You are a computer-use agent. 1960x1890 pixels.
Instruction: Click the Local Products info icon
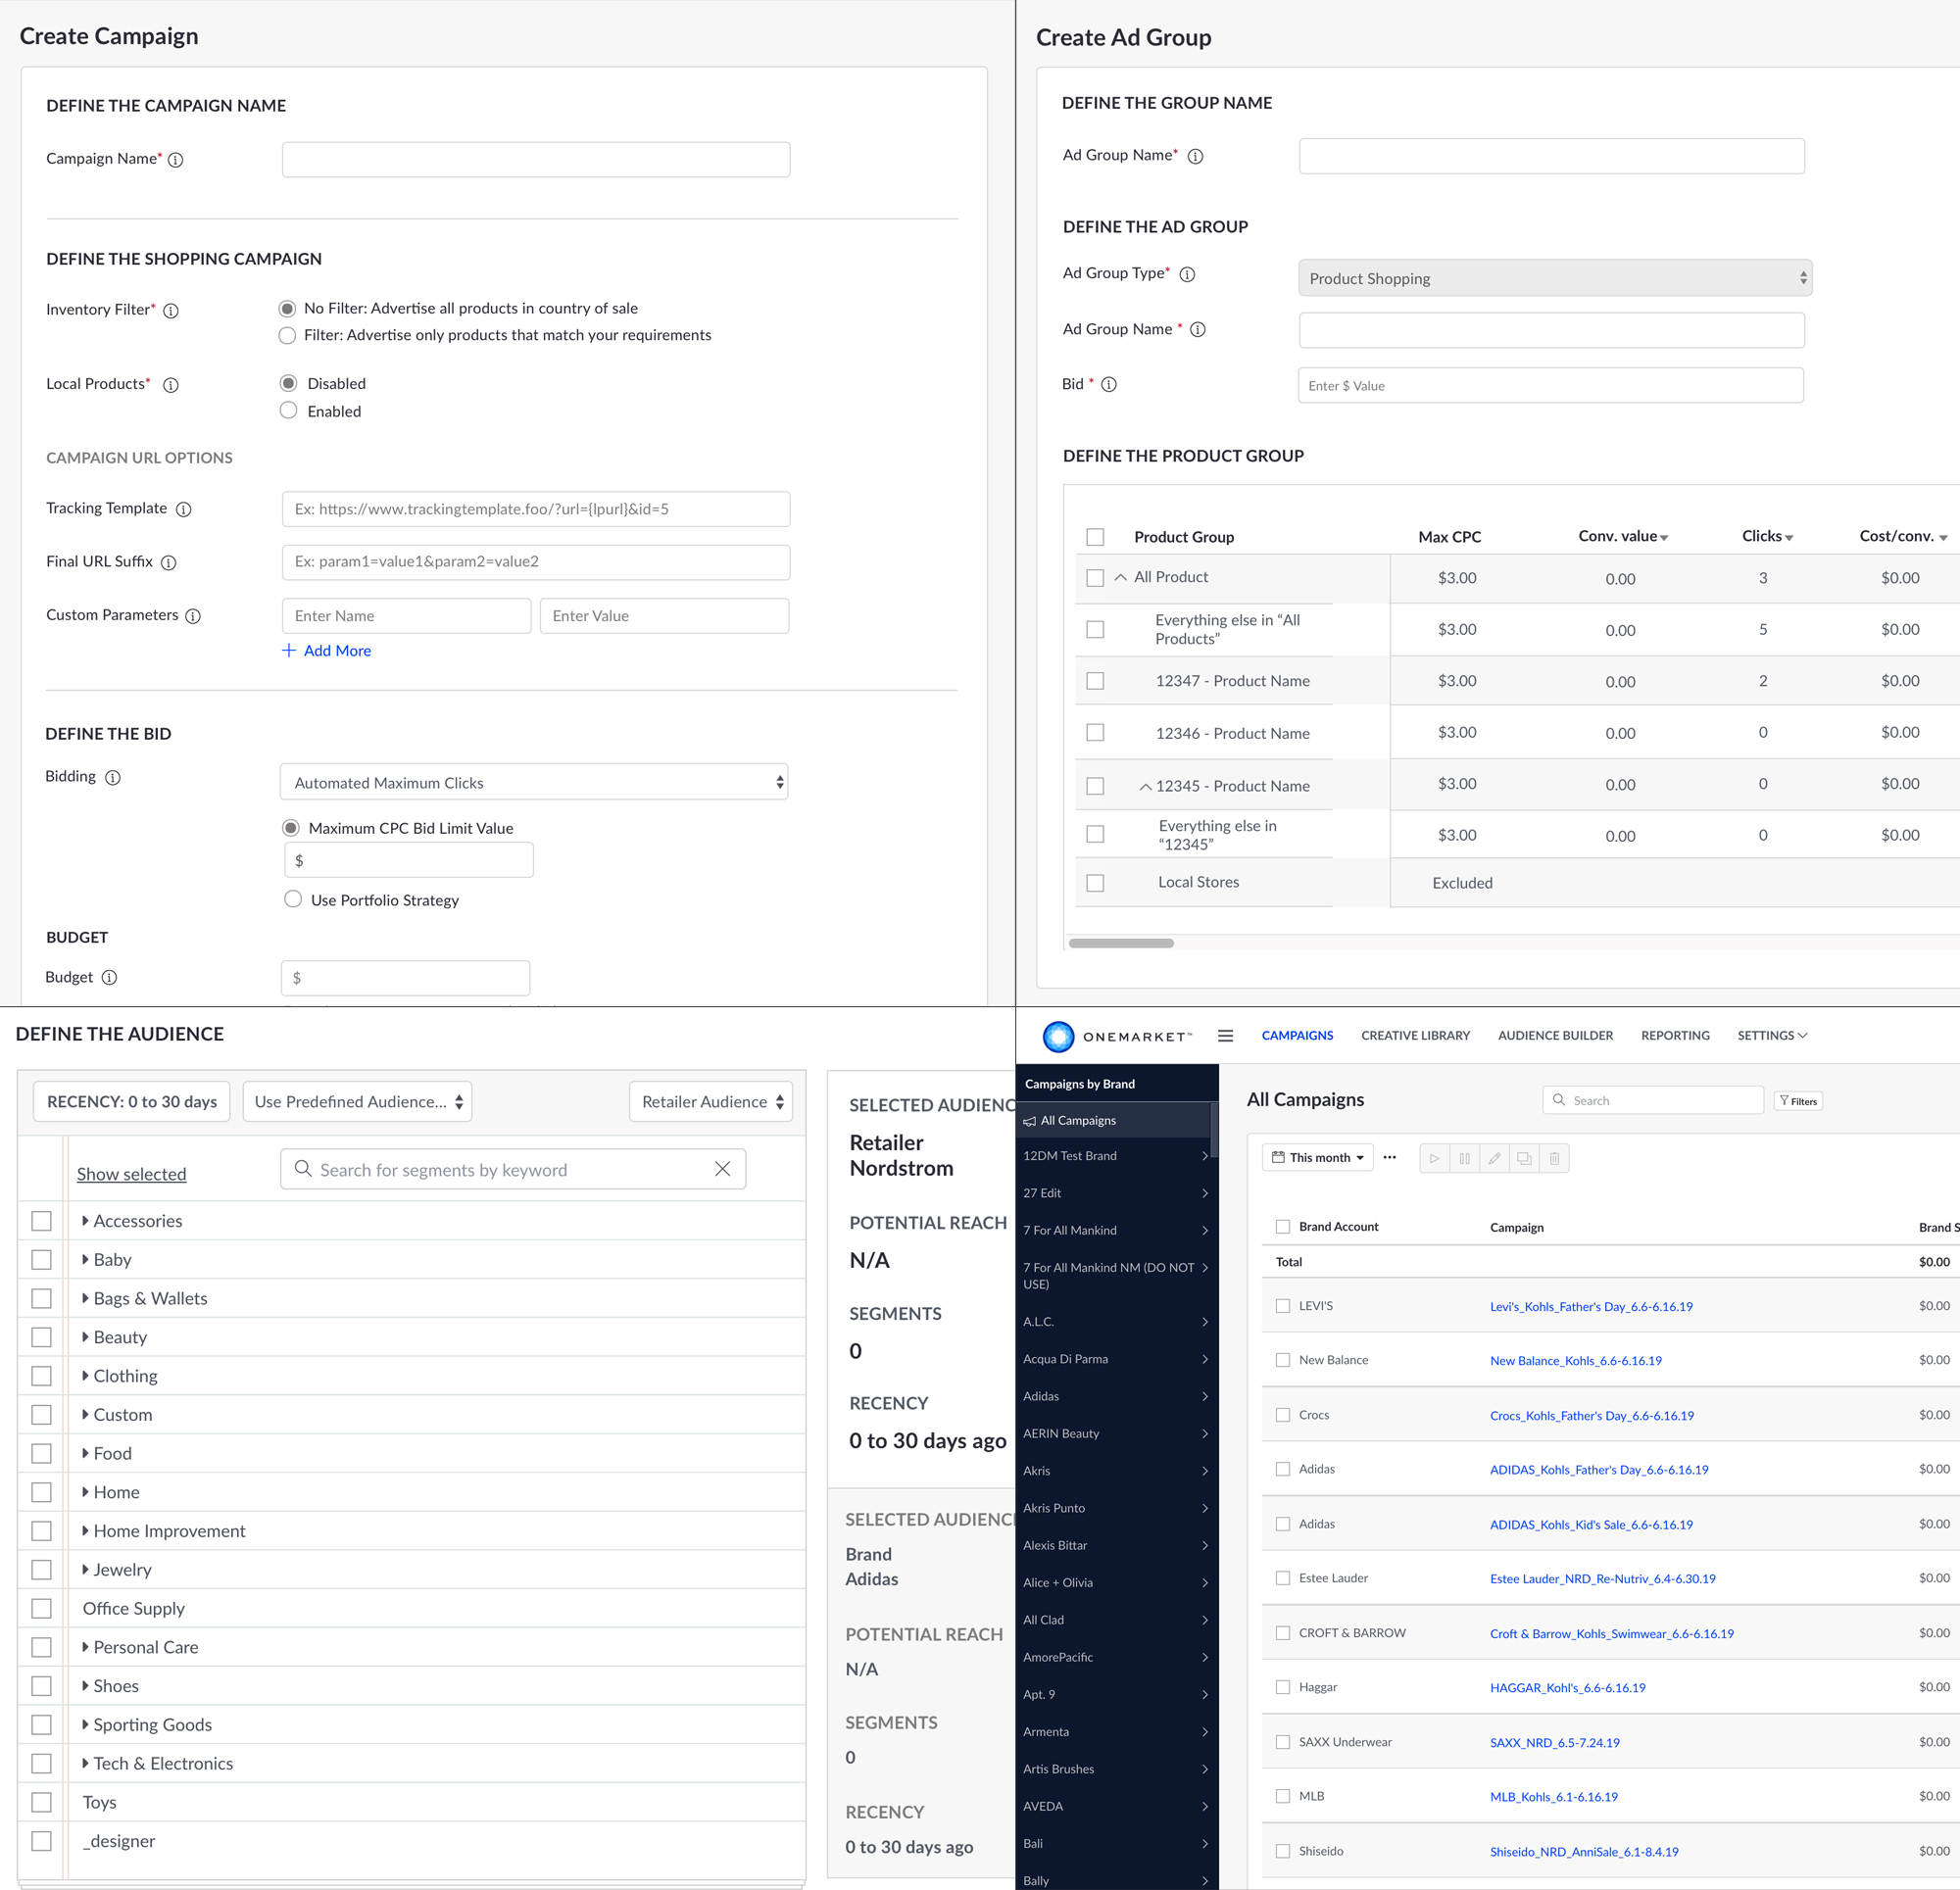click(x=171, y=385)
